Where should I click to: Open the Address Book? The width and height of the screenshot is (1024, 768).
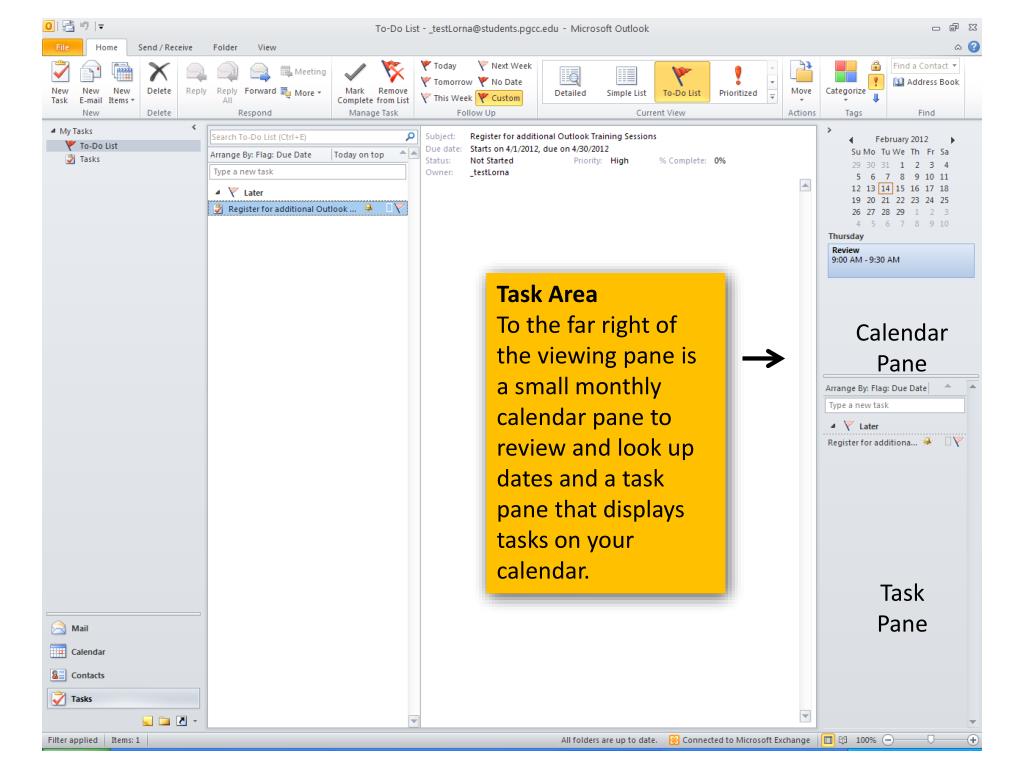pyautogui.click(x=926, y=82)
